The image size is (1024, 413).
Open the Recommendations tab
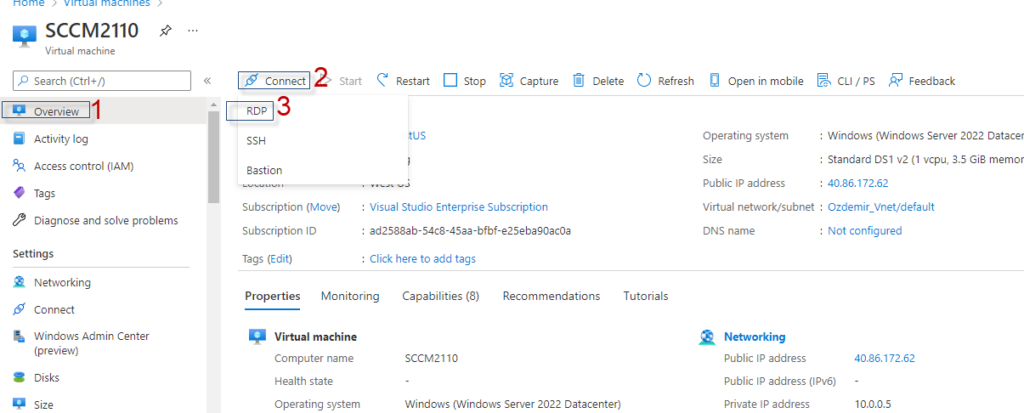551,296
